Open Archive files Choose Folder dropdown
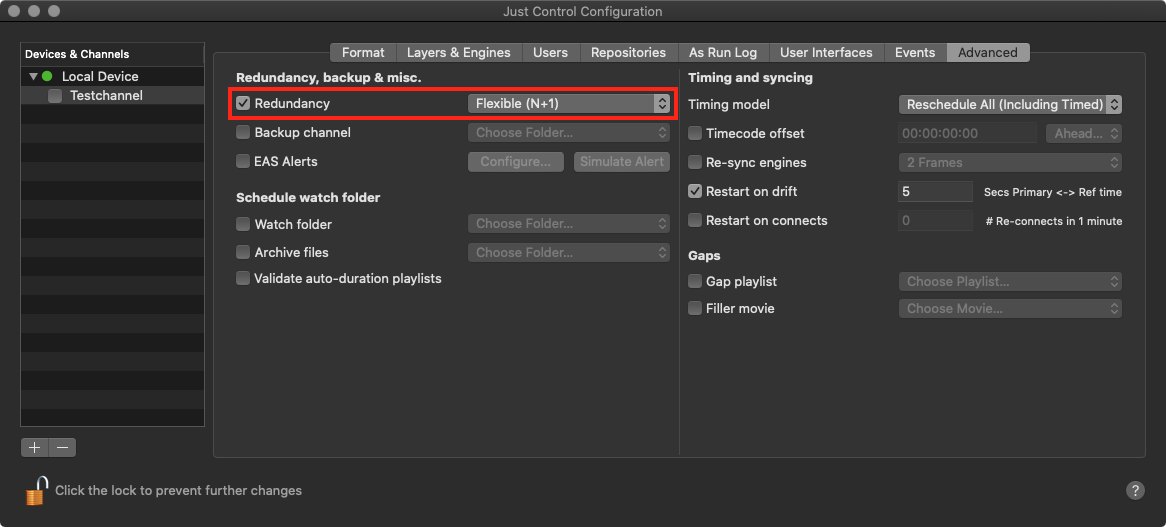The height and width of the screenshot is (527, 1166). click(x=569, y=253)
